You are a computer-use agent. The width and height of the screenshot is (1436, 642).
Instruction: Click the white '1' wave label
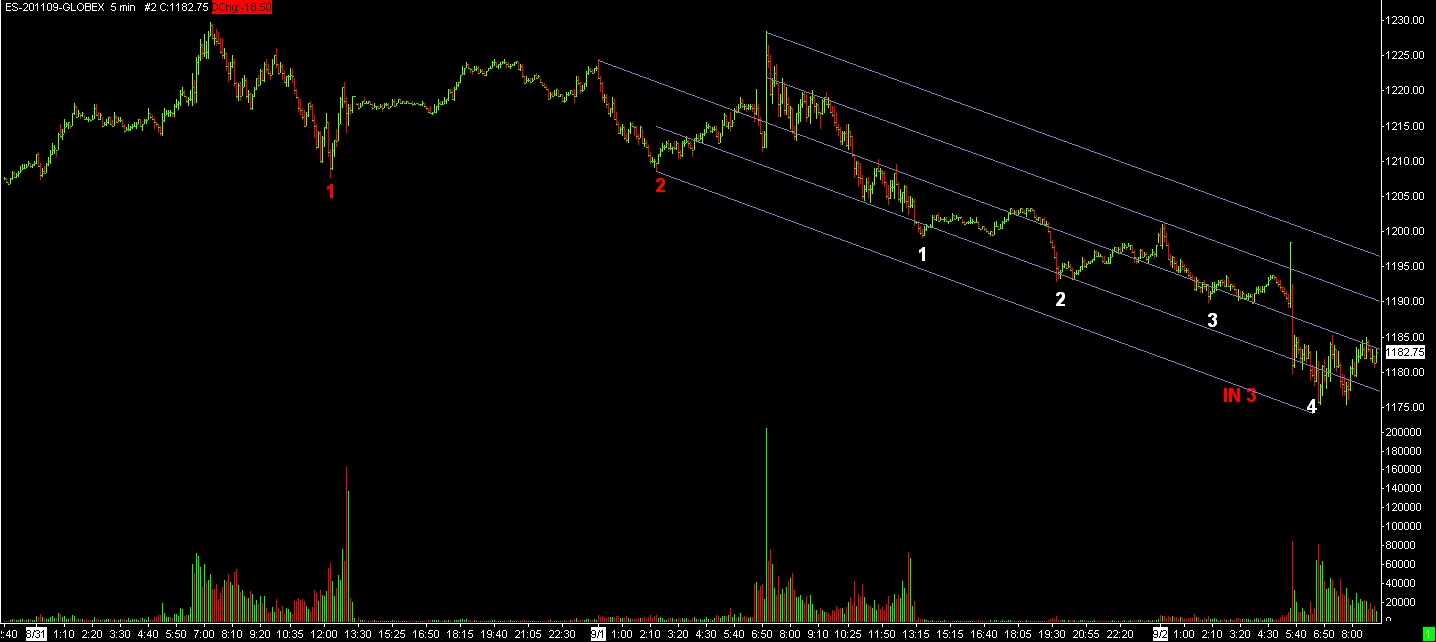923,255
